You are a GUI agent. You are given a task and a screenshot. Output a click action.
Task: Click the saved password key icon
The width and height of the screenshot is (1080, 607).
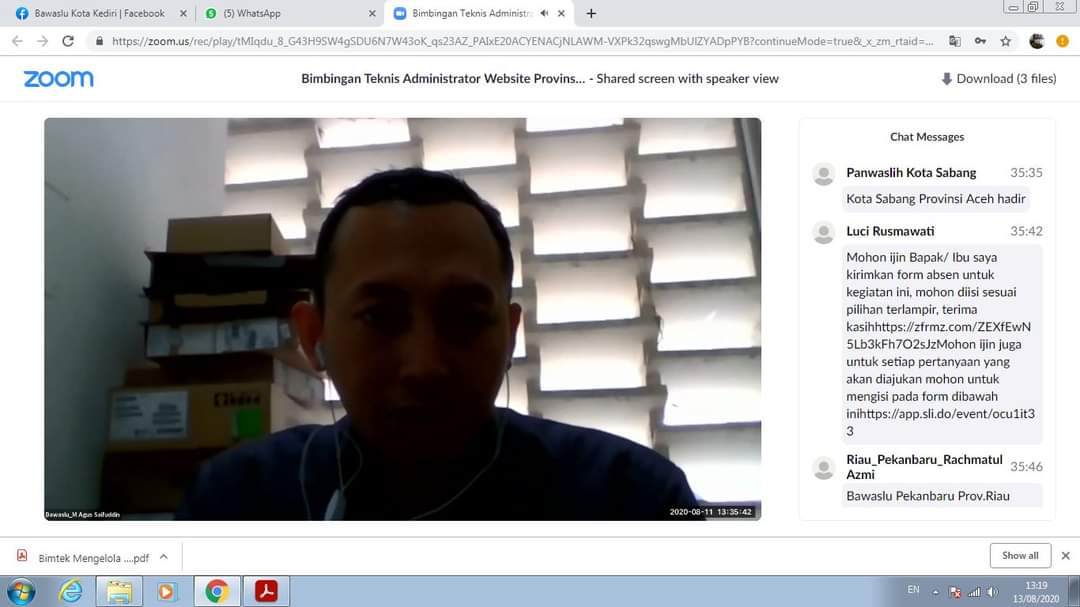(x=981, y=41)
